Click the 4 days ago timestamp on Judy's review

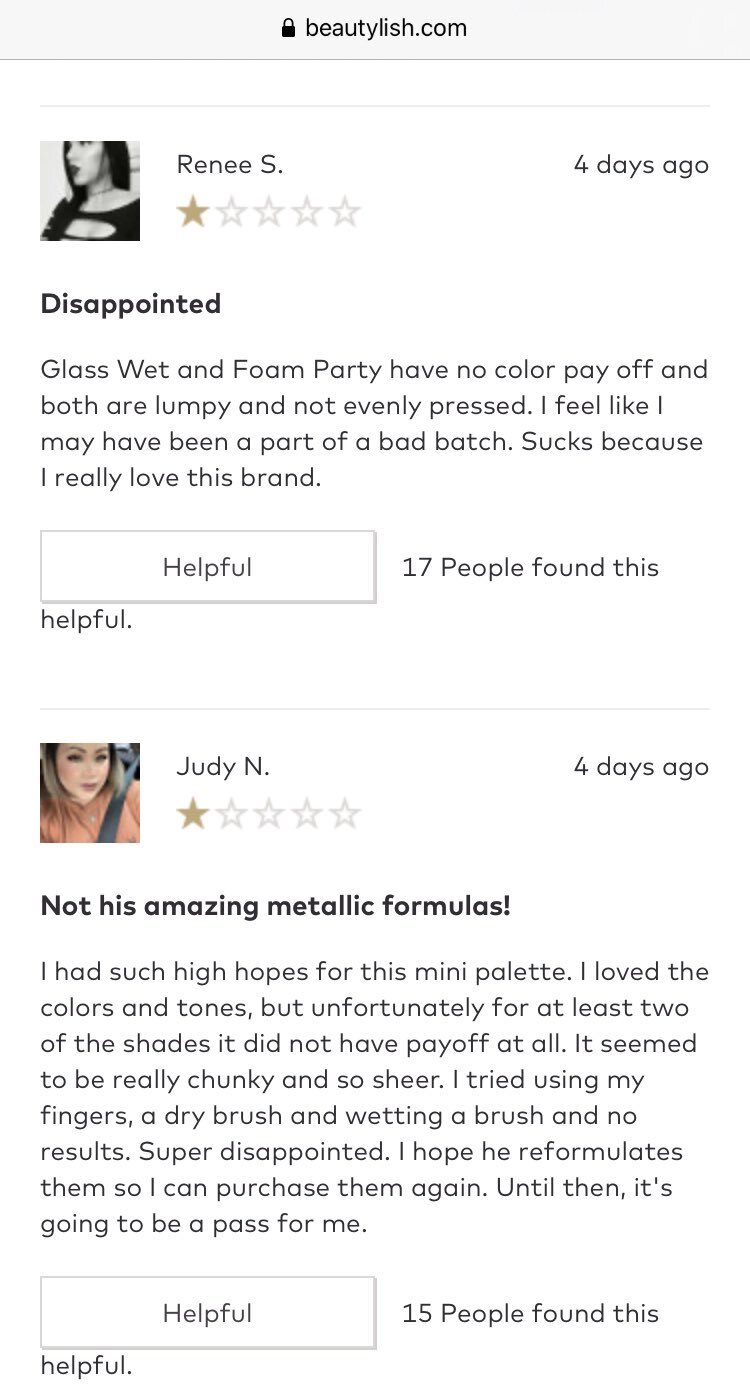pyautogui.click(x=641, y=767)
